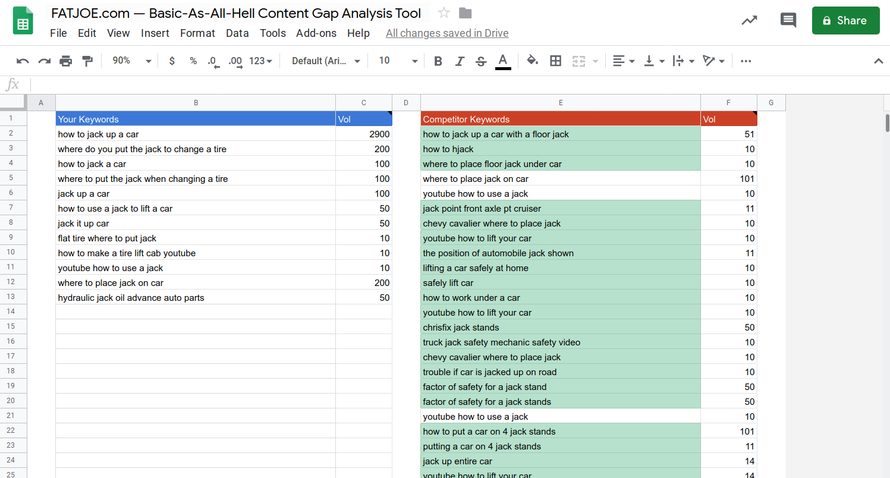Print the spreadsheet
The height and width of the screenshot is (478, 890).
coord(66,61)
